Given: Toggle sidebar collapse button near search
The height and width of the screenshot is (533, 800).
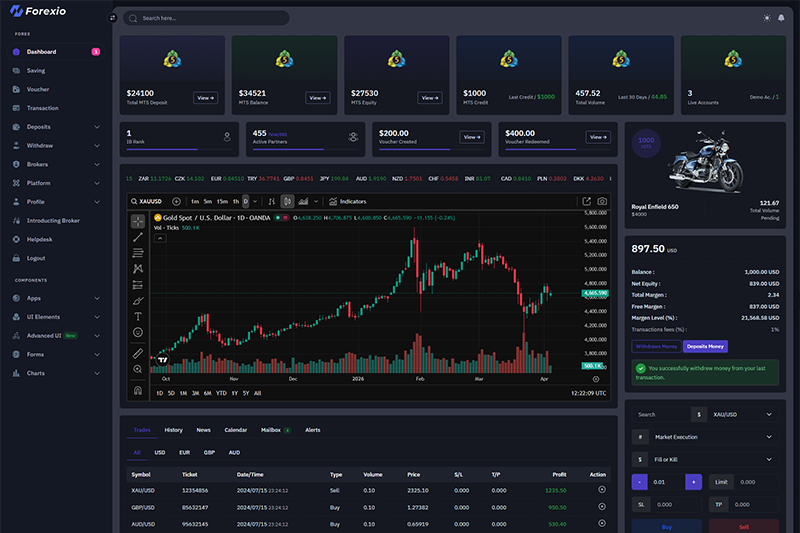Looking at the screenshot, I should pos(113,18).
